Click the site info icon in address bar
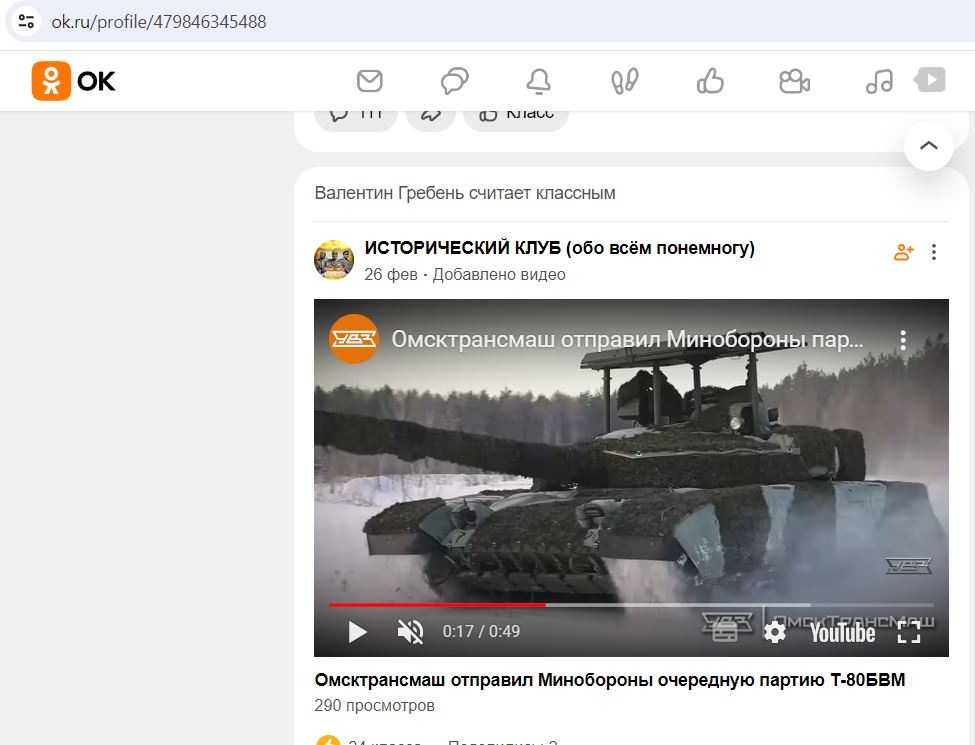Viewport: 975px width, 745px height. click(x=26, y=22)
